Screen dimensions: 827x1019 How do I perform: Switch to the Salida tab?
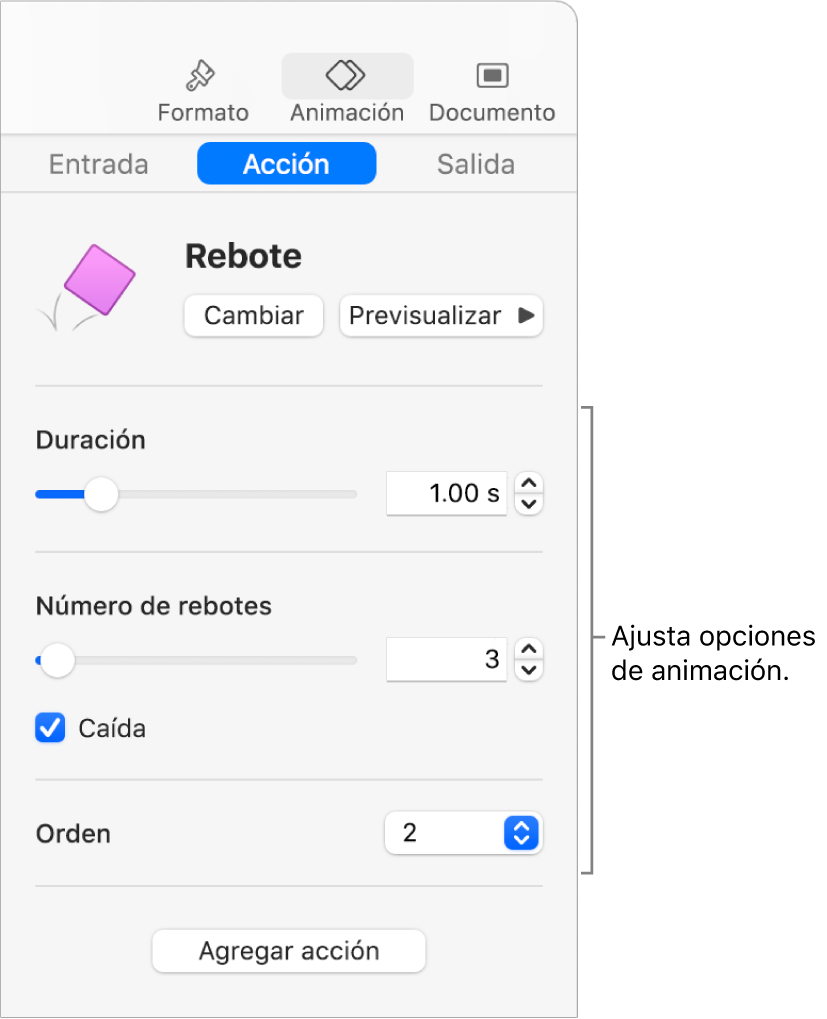[x=476, y=164]
